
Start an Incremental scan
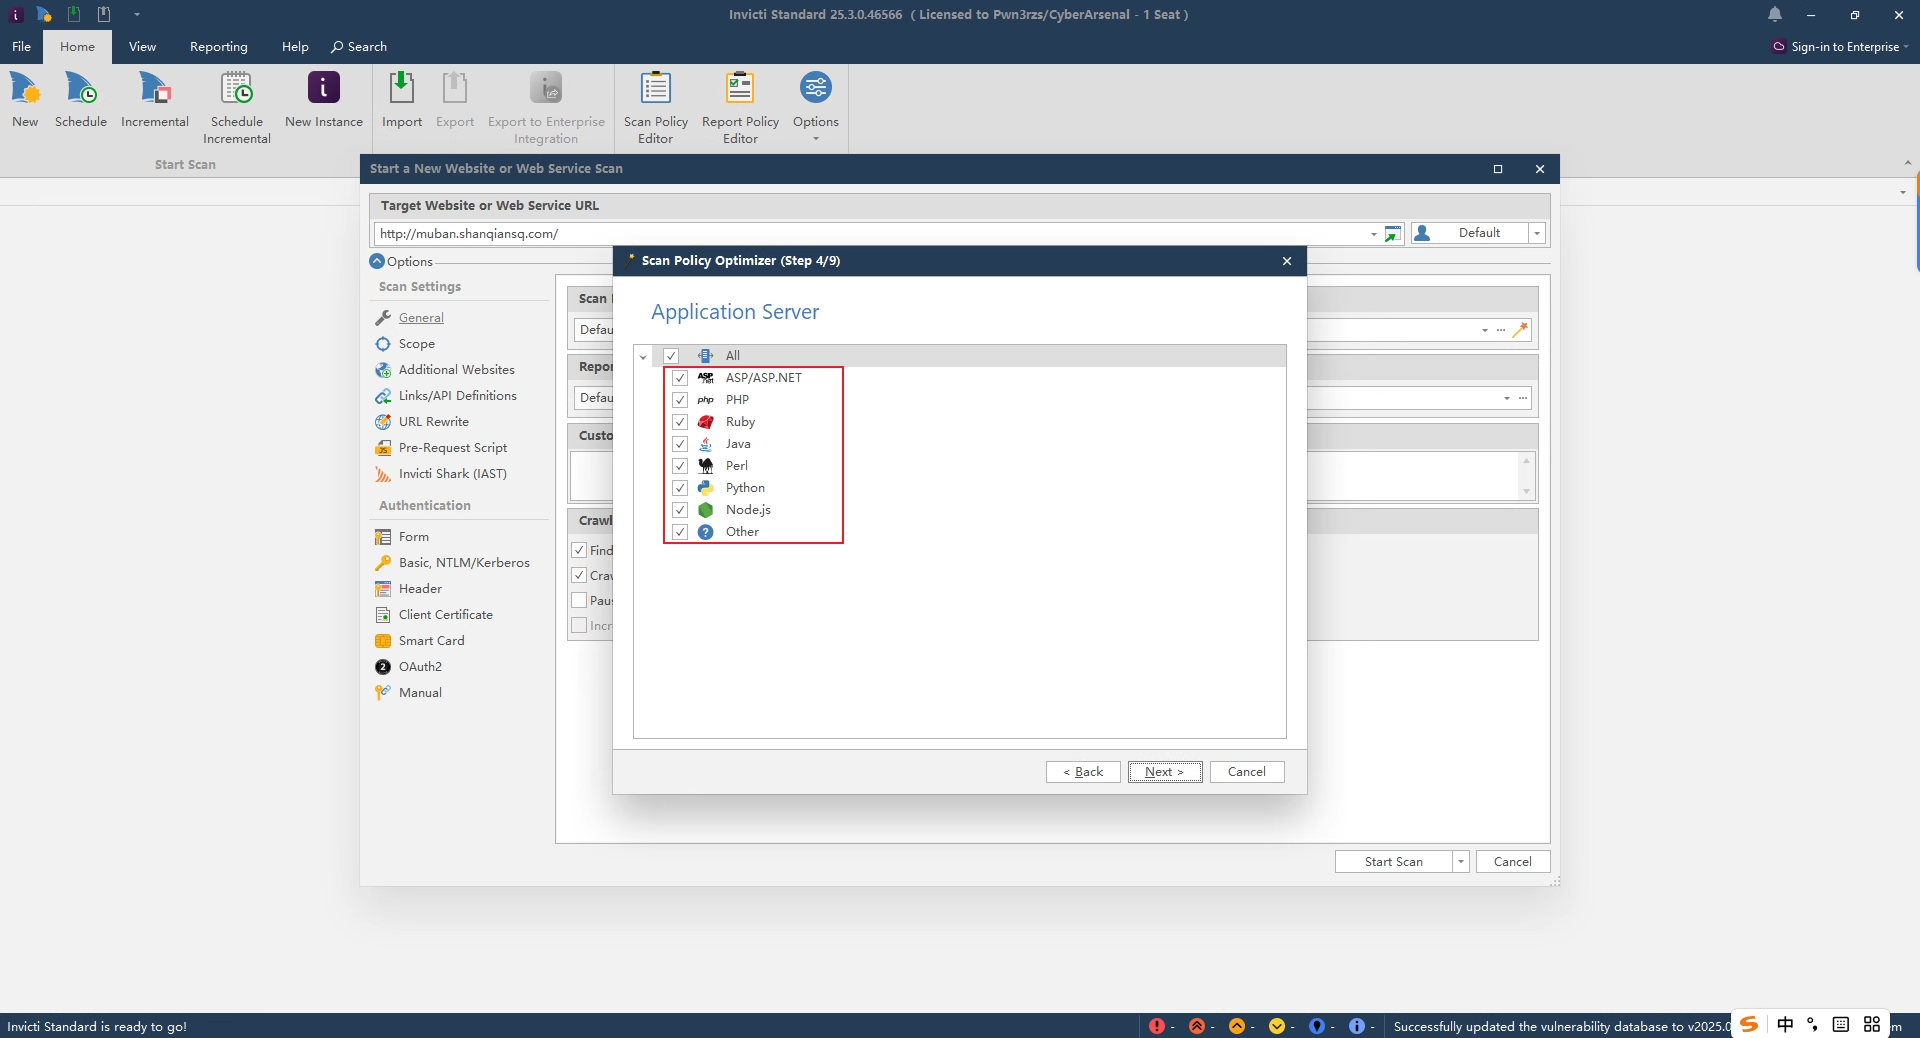point(155,100)
